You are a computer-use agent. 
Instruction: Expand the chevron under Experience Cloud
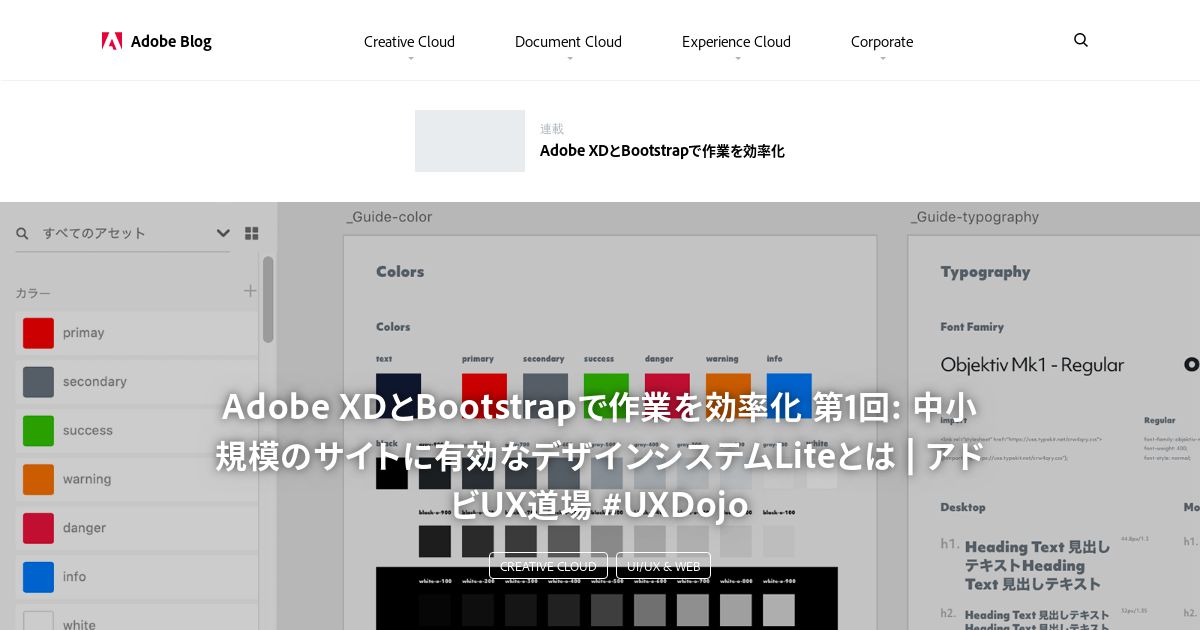click(737, 59)
